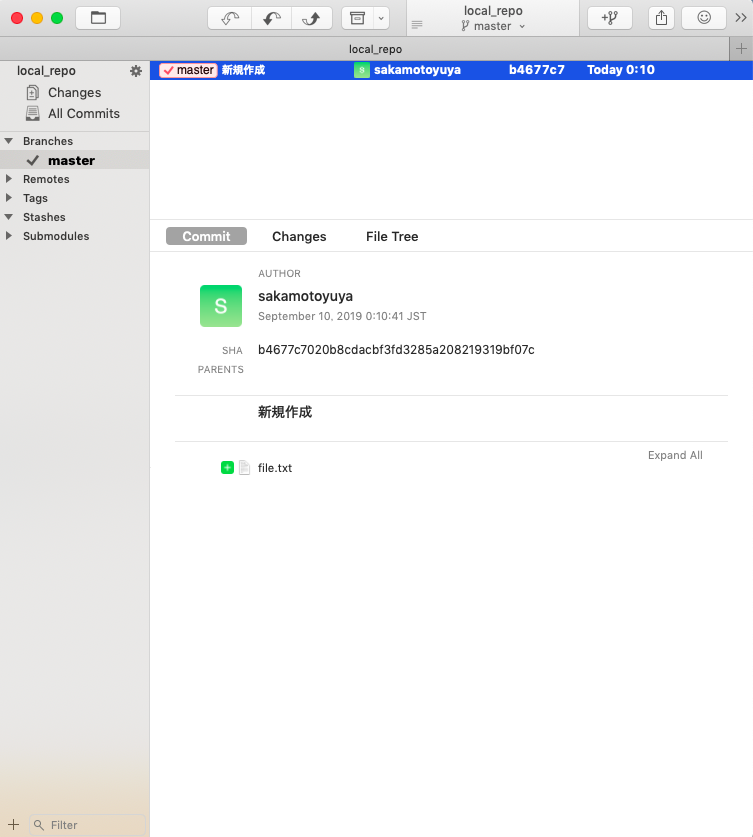The height and width of the screenshot is (837, 753).
Task: Click the Today 0:10 timestamp
Action: (621, 70)
